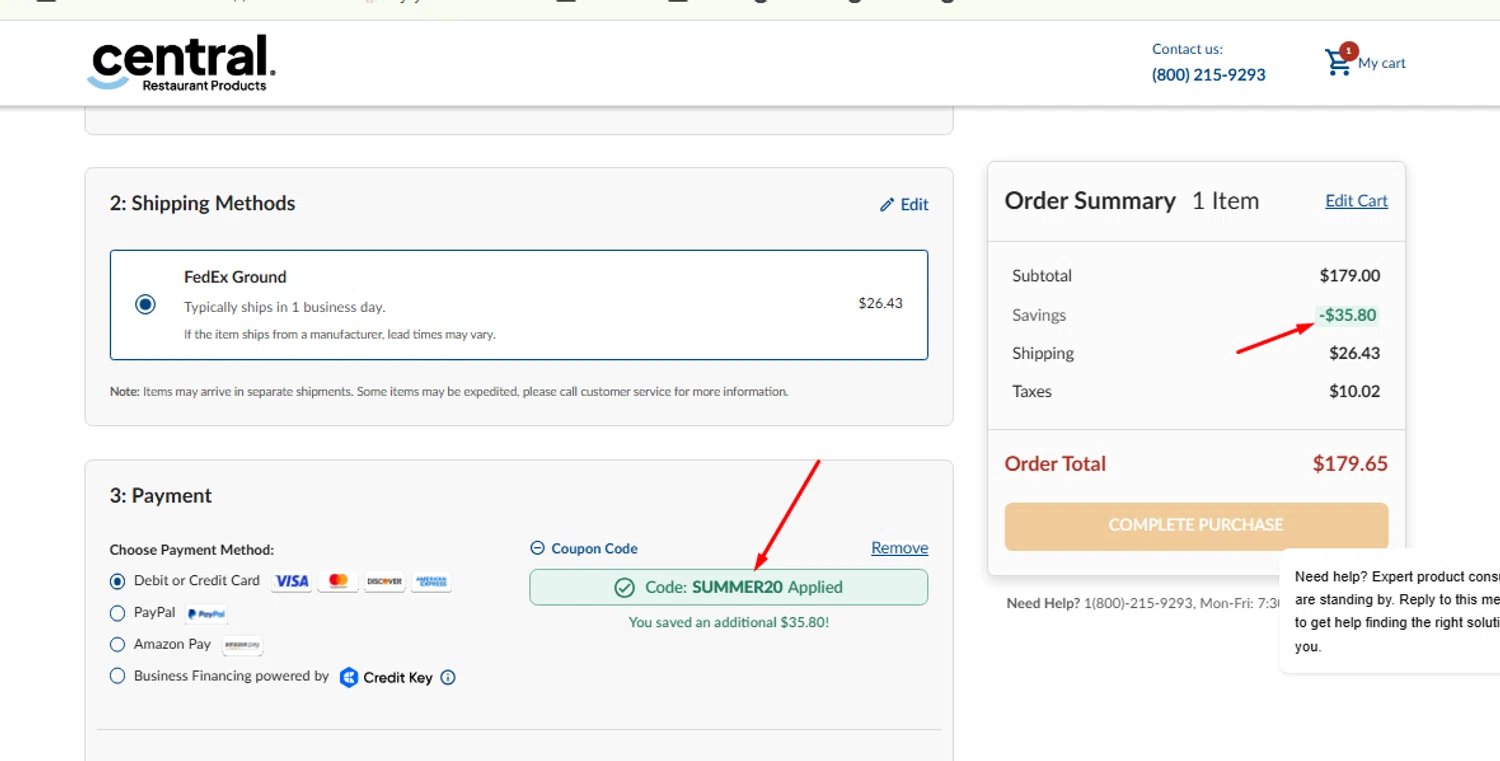This screenshot has height=761, width=1500.
Task: Click the Amazon Pay logo icon
Action: 242,645
